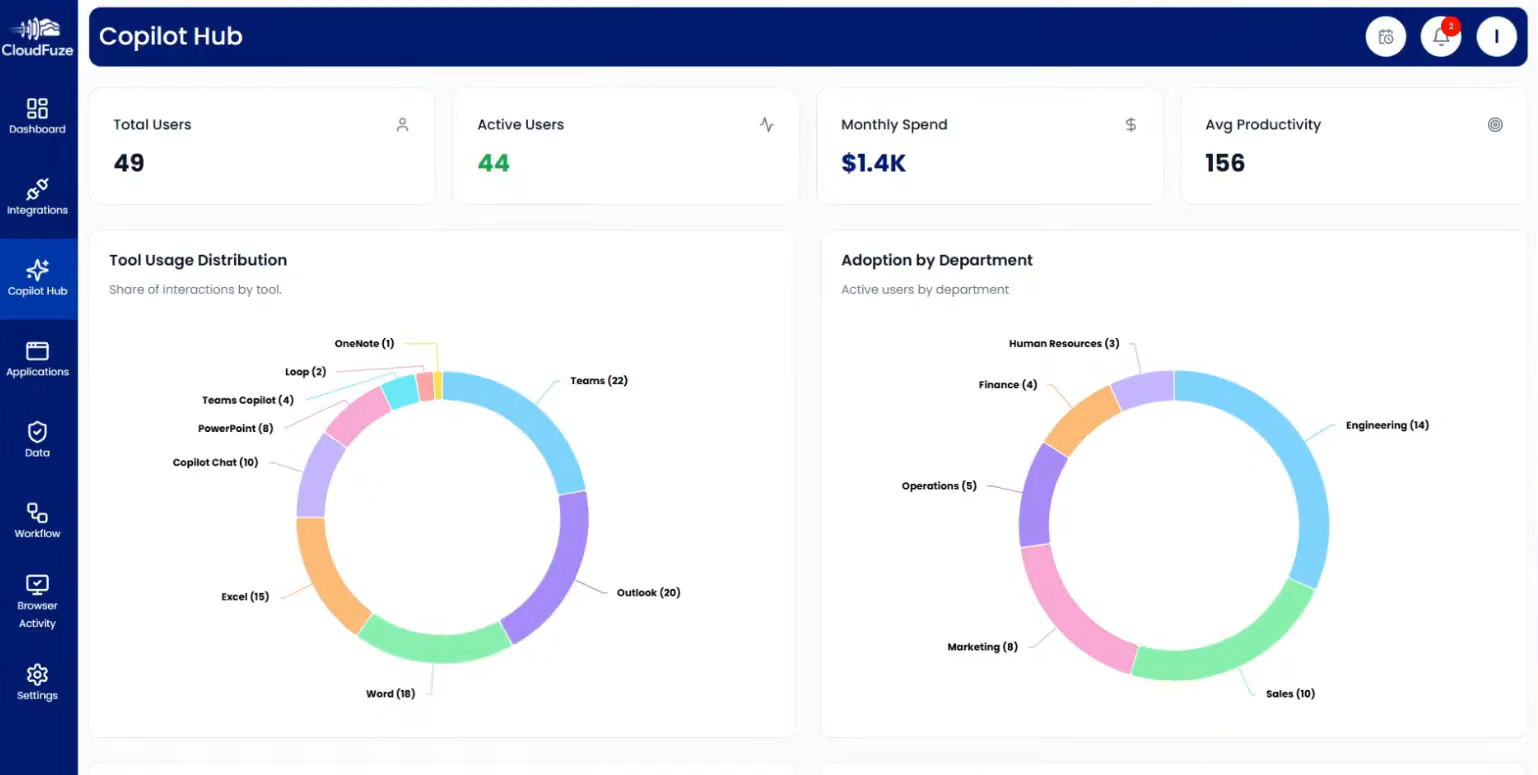Click the dollar icon on Monthly Spend card

1131,124
